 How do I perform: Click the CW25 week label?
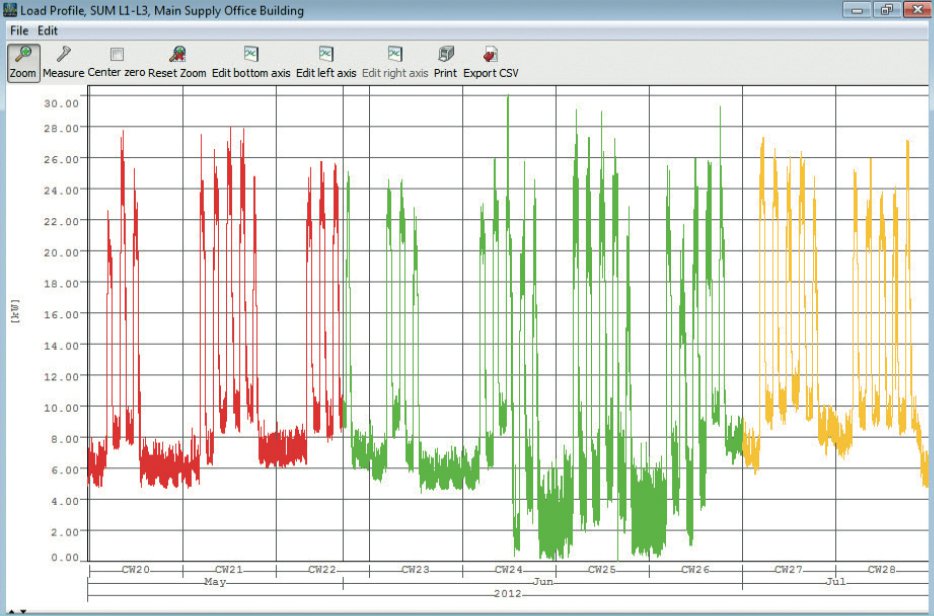click(x=602, y=570)
